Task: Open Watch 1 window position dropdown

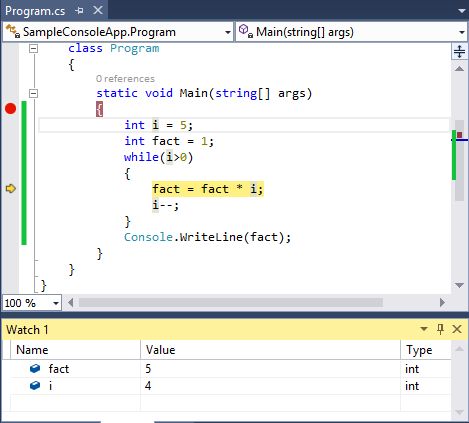Action: click(x=424, y=329)
